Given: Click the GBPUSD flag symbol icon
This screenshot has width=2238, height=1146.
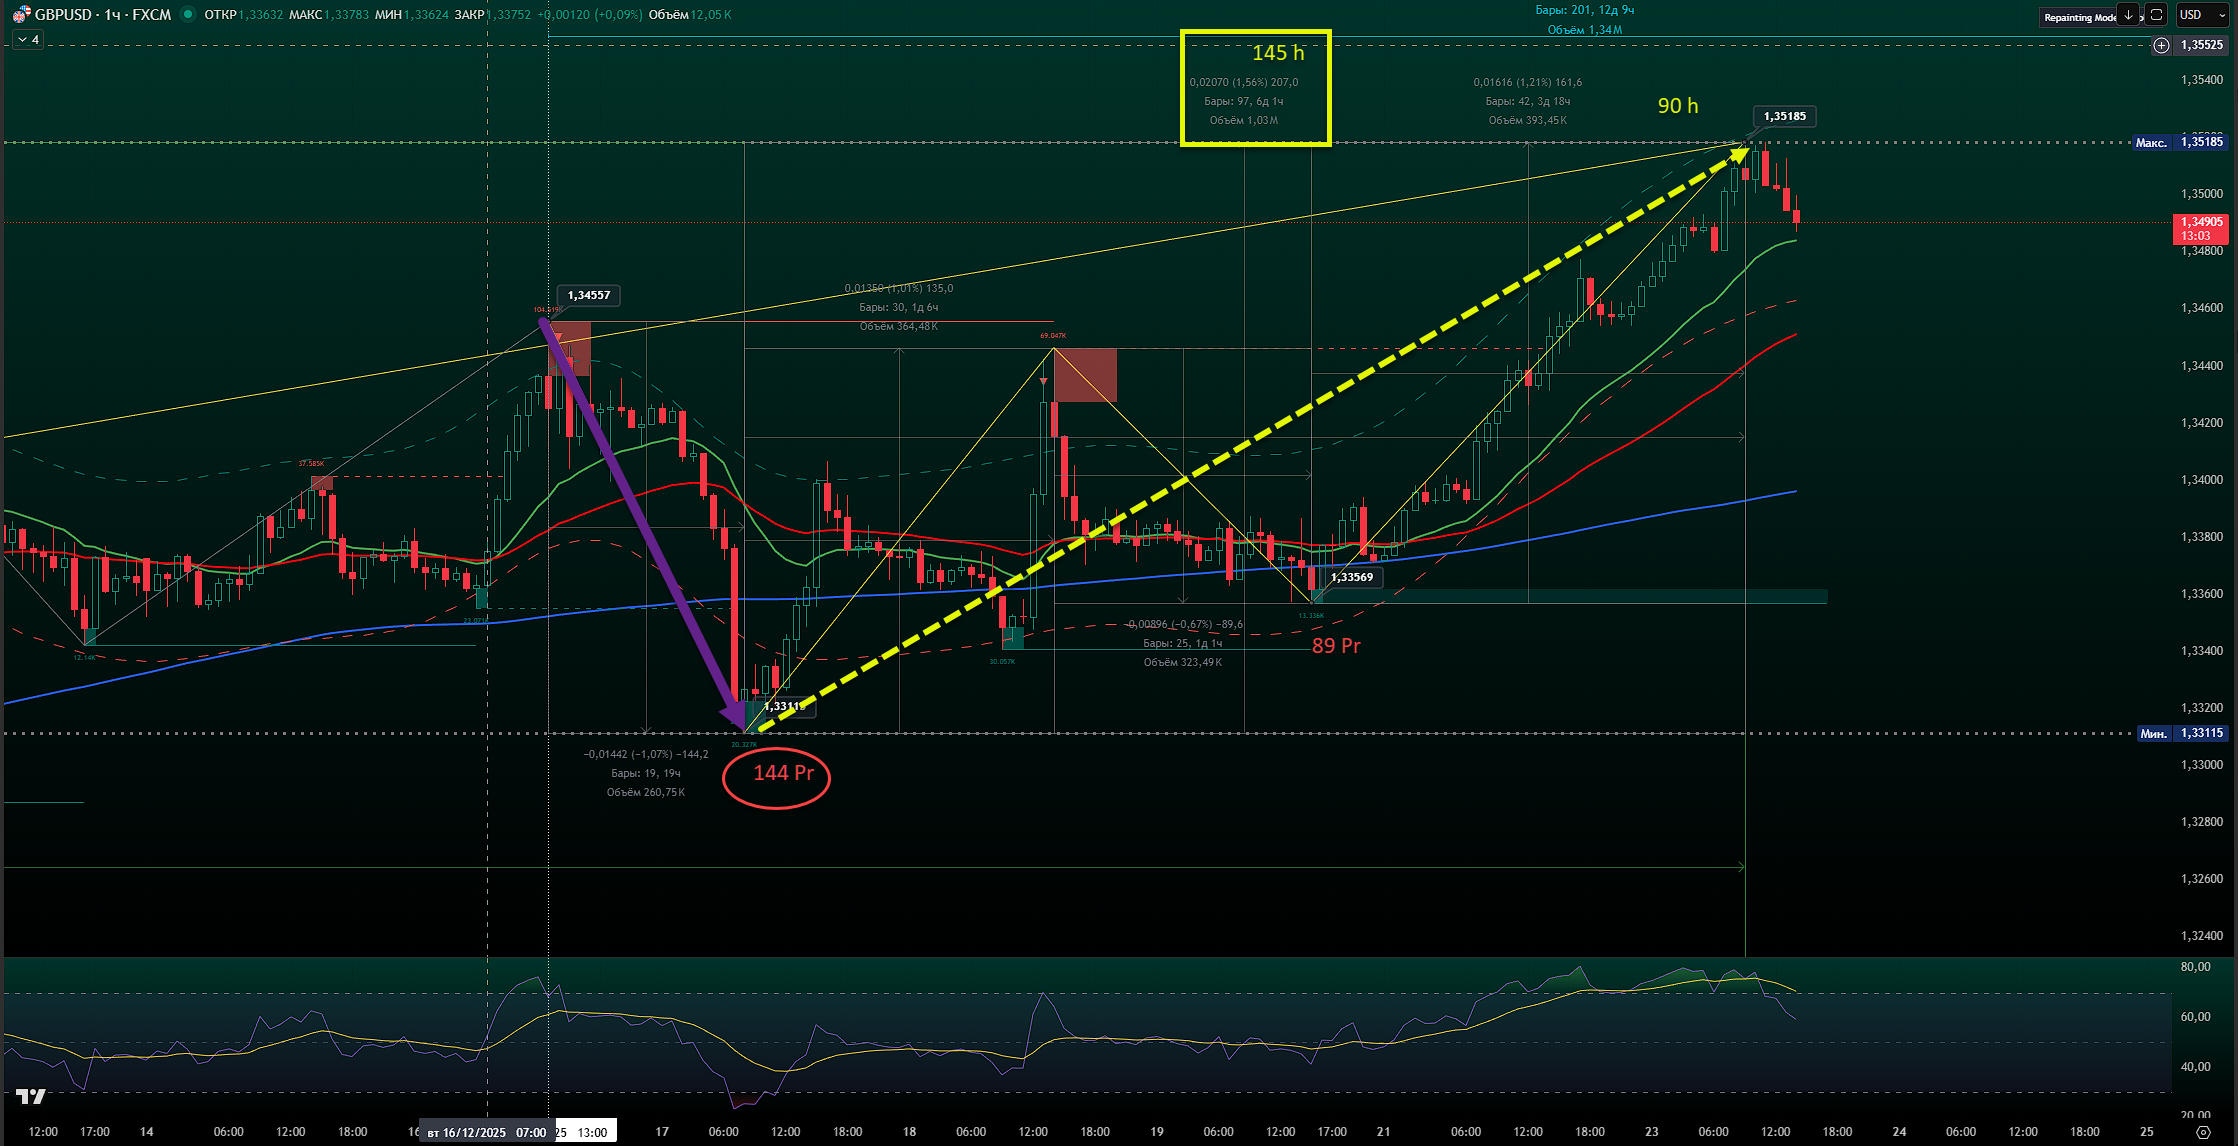Looking at the screenshot, I should [x=20, y=15].
